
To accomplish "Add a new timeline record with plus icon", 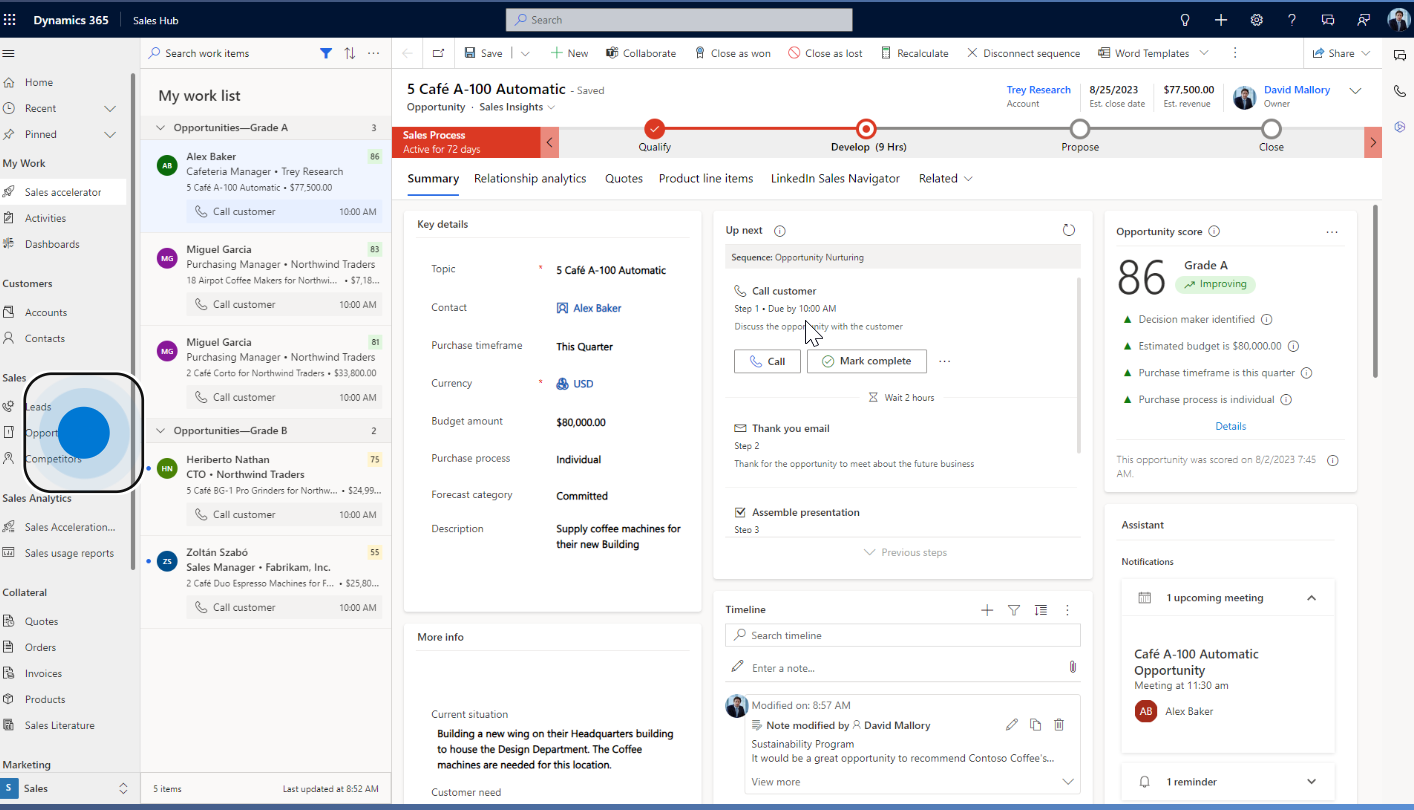I will coord(987,610).
